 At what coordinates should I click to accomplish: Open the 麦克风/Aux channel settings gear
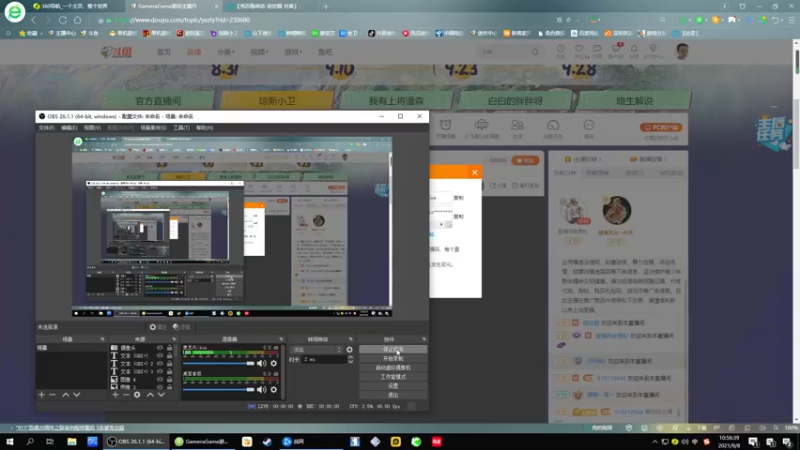tap(274, 363)
